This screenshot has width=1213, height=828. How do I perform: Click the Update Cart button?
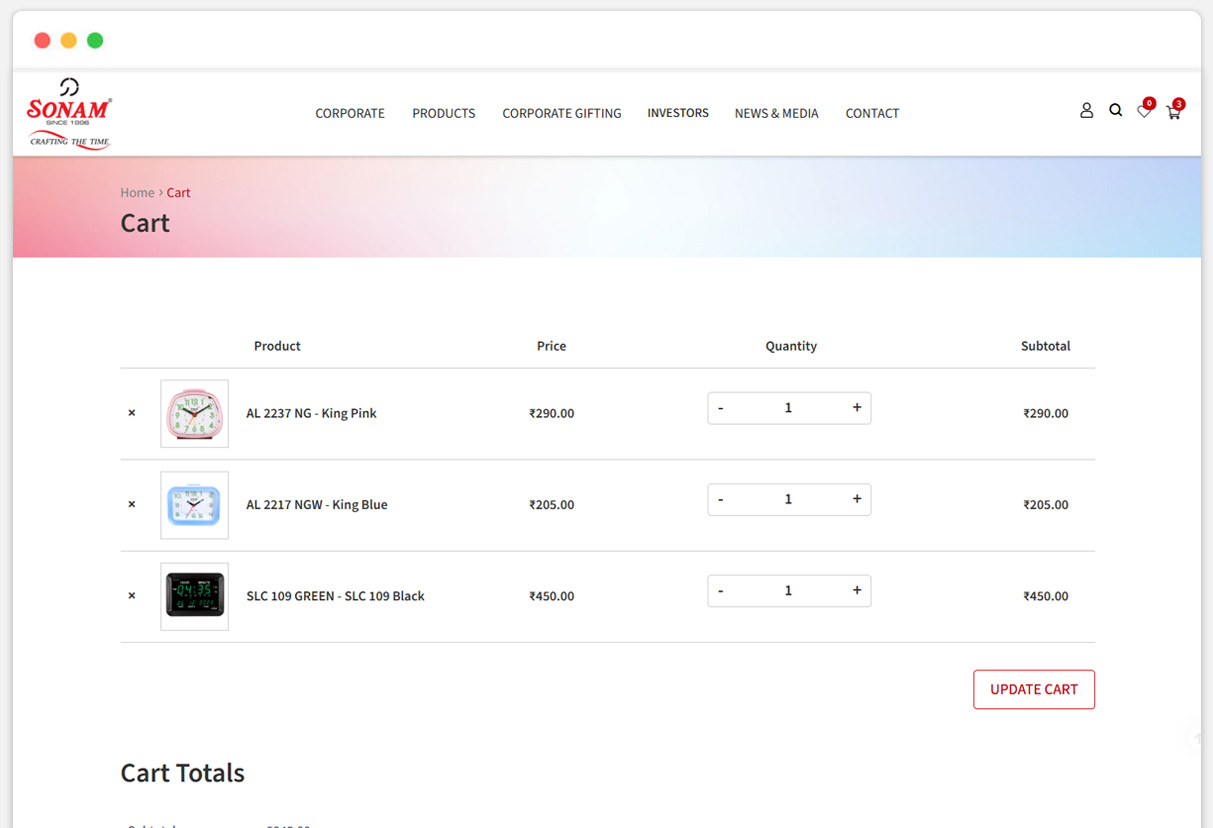(x=1034, y=689)
